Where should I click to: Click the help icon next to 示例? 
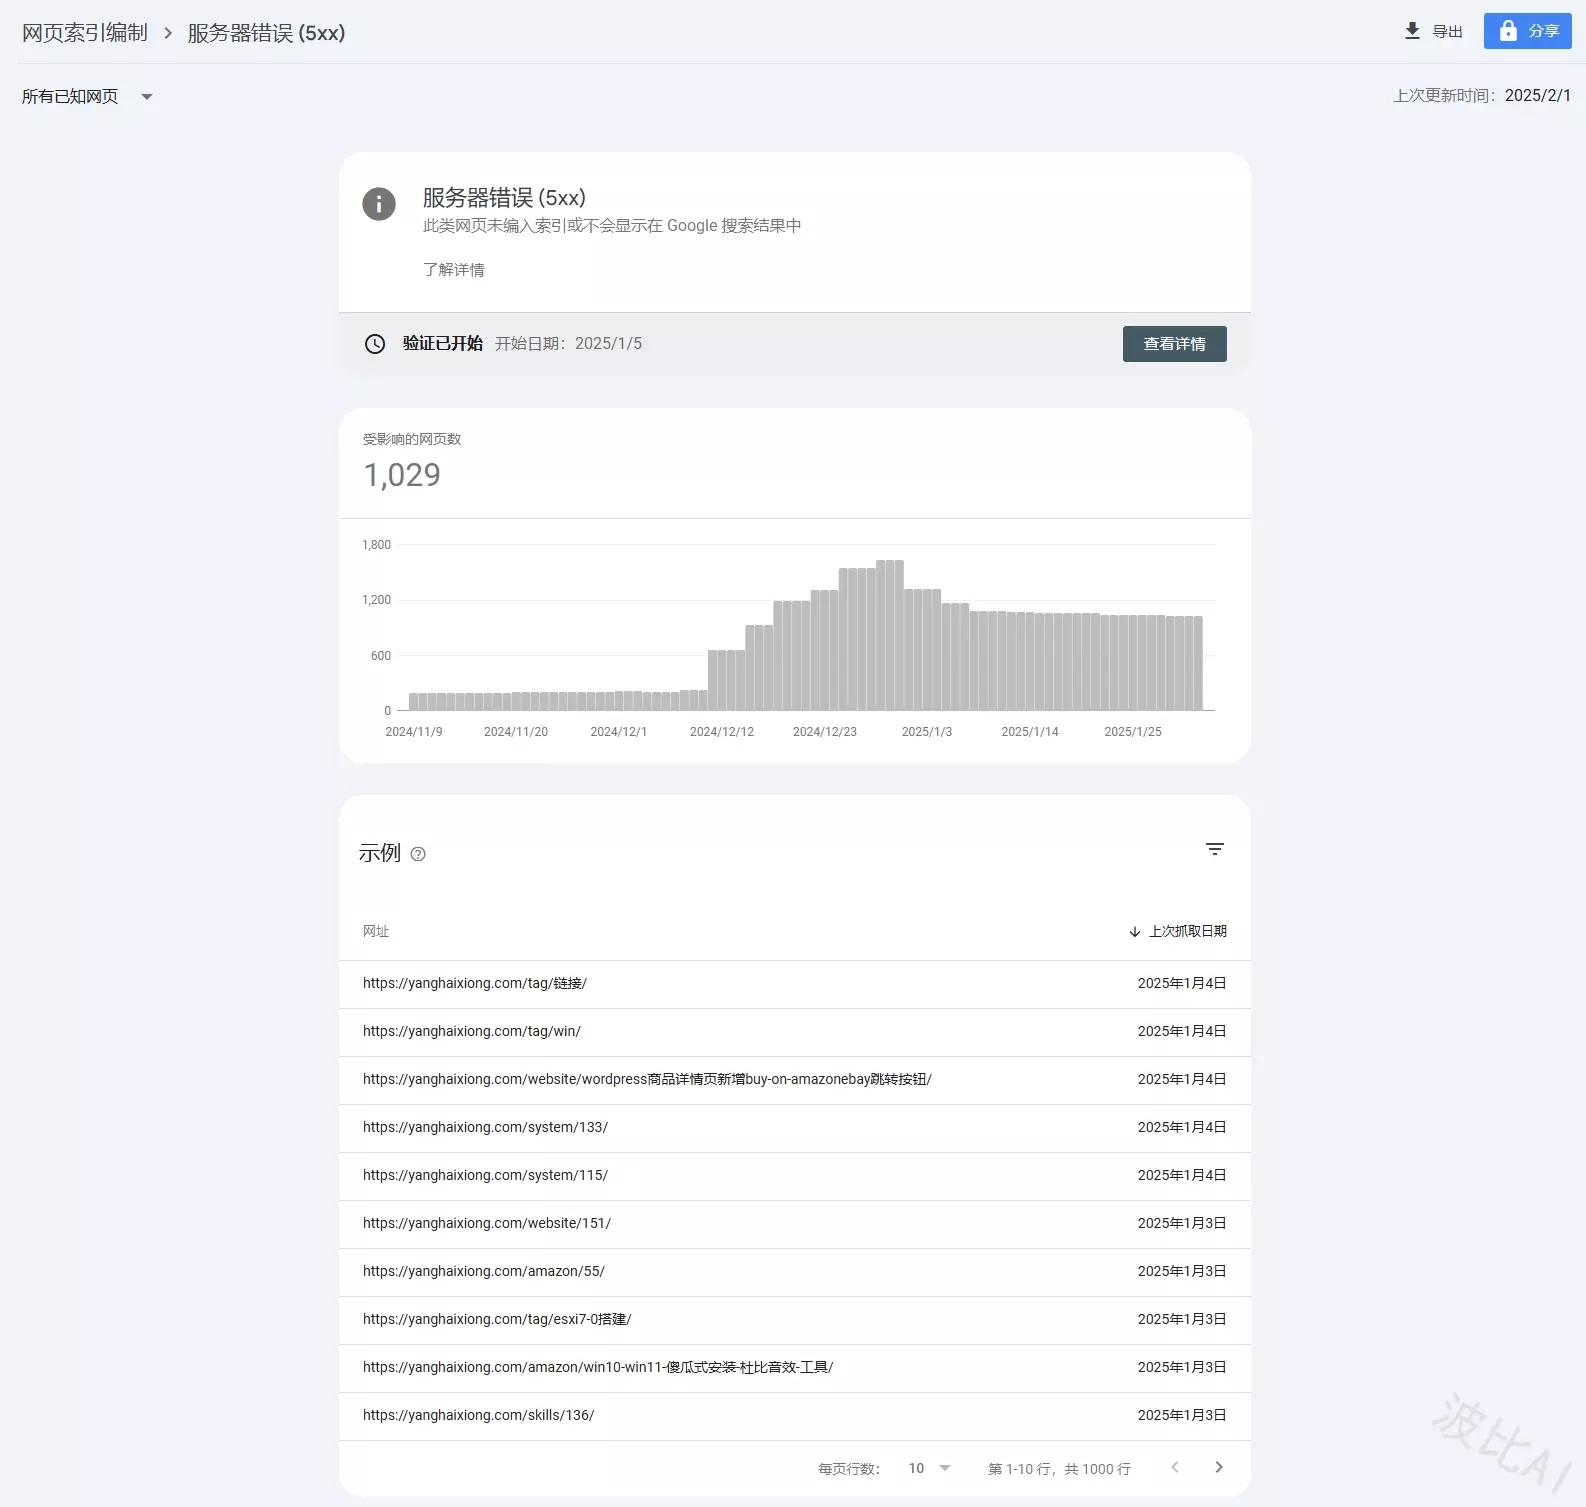(x=418, y=854)
